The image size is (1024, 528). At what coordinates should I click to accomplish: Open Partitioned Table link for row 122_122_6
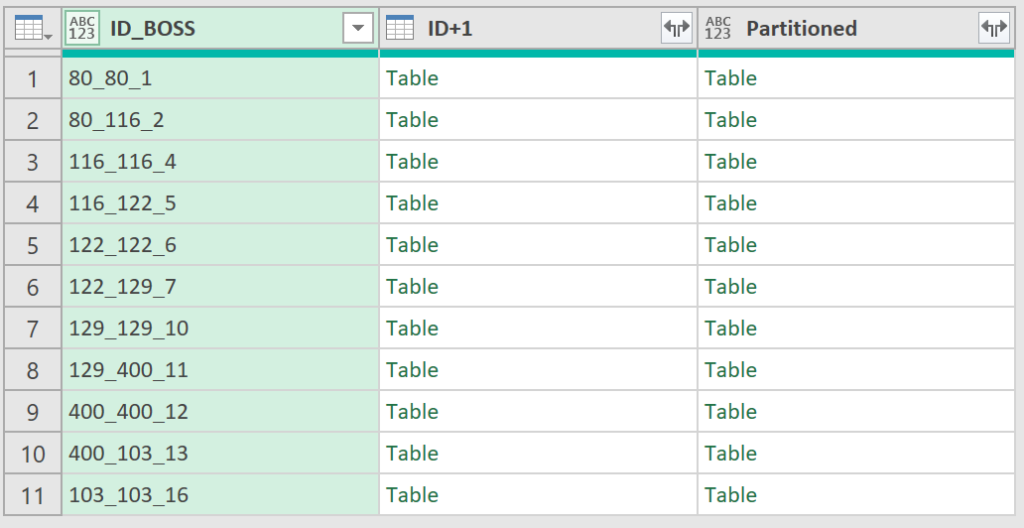731,245
